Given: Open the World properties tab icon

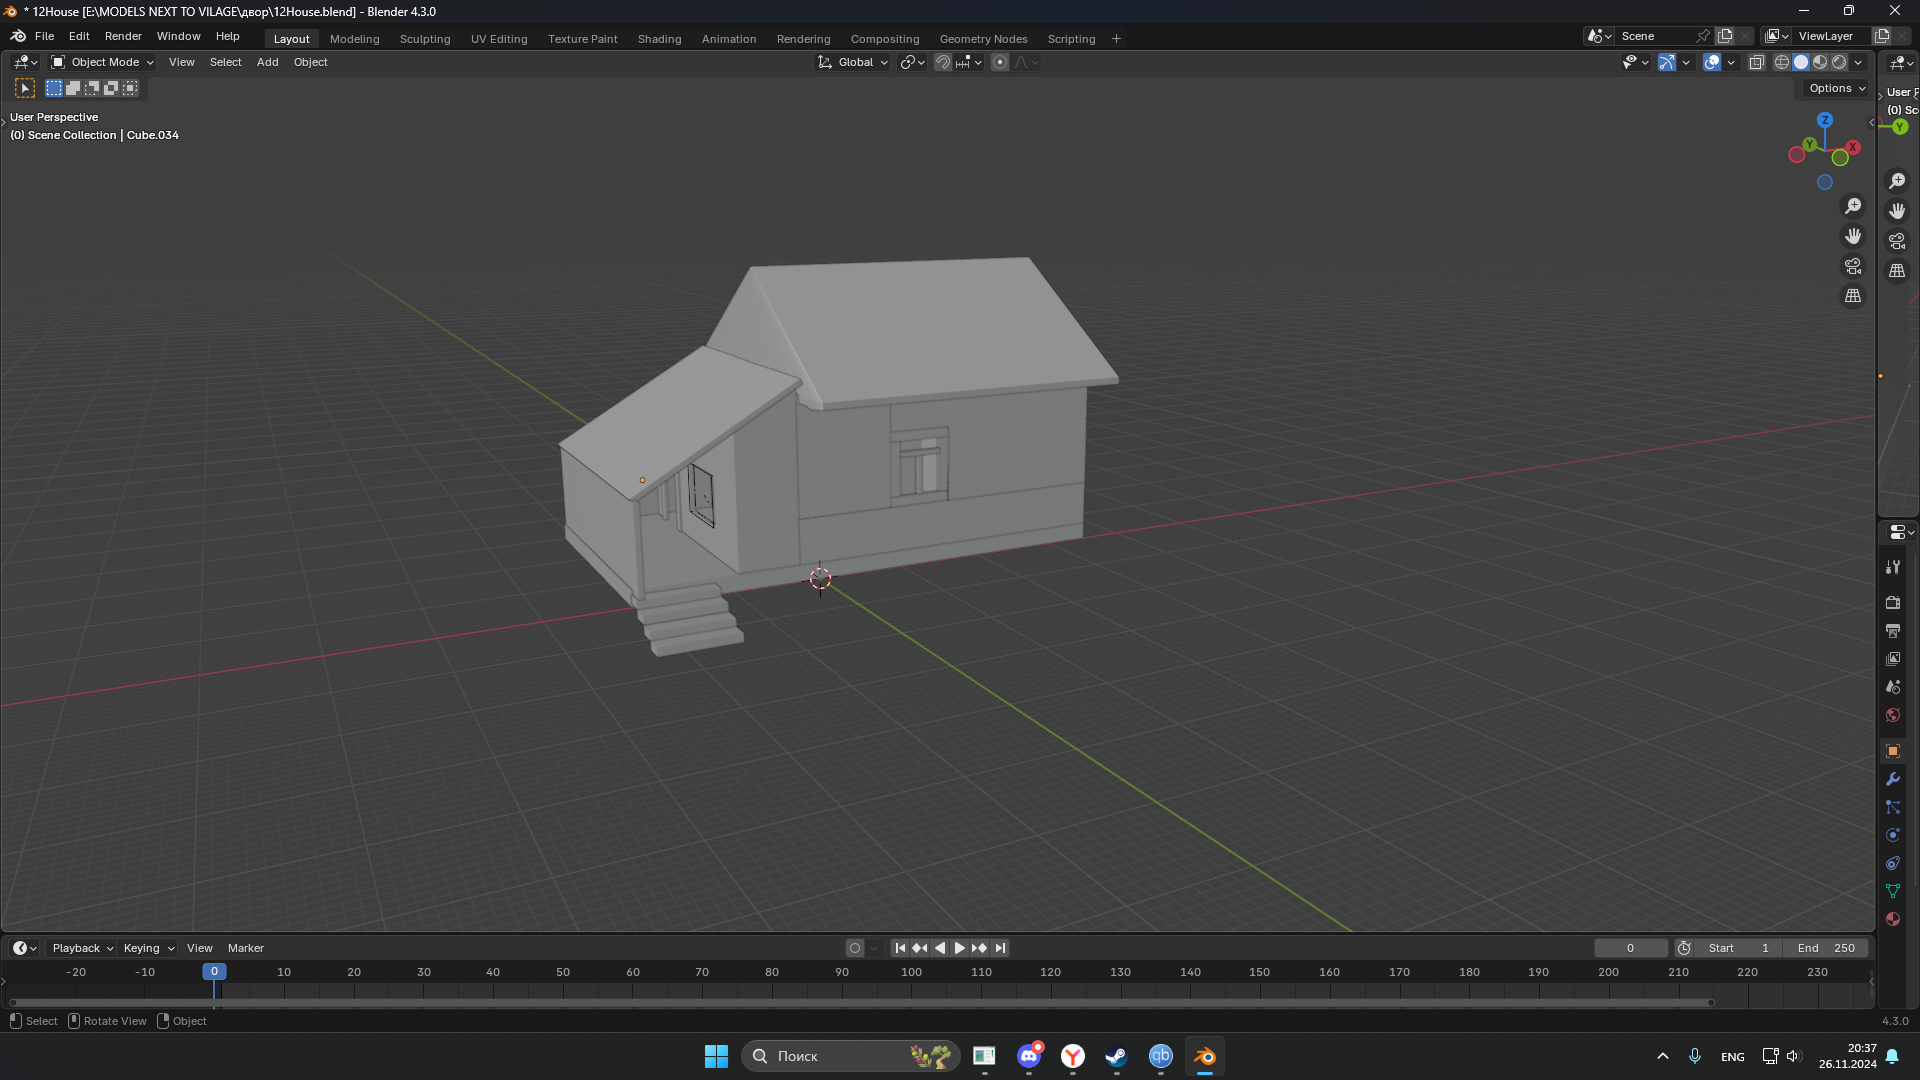Looking at the screenshot, I should (x=1893, y=715).
